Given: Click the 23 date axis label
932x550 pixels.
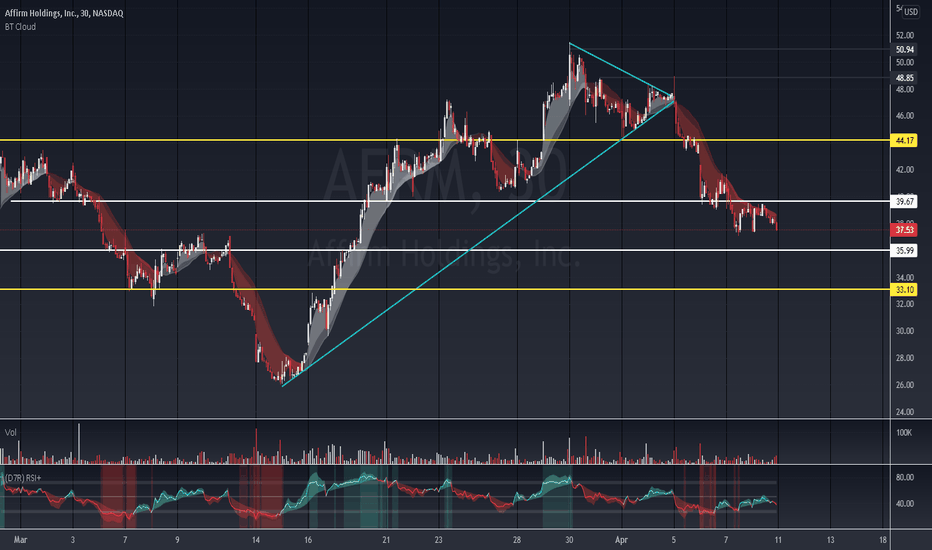Looking at the screenshot, I should point(439,540).
